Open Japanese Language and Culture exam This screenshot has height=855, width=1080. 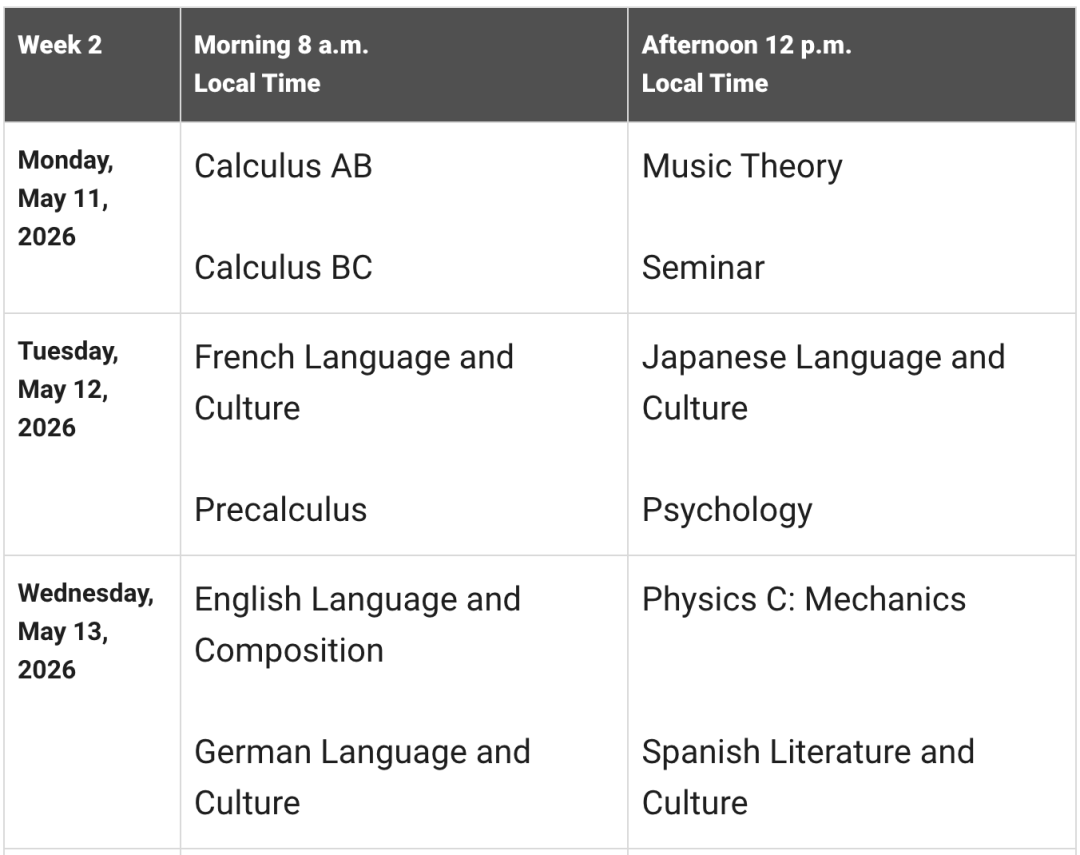pos(823,382)
